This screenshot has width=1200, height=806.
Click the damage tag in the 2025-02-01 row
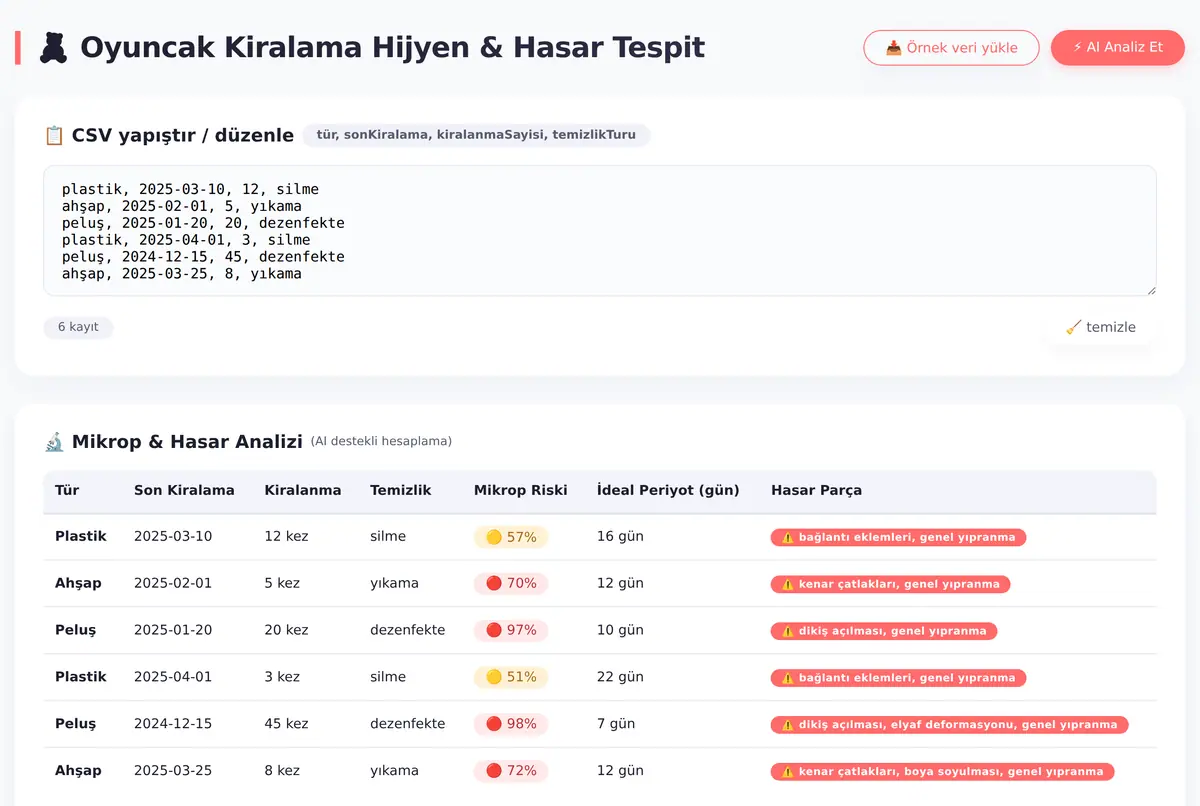click(891, 584)
